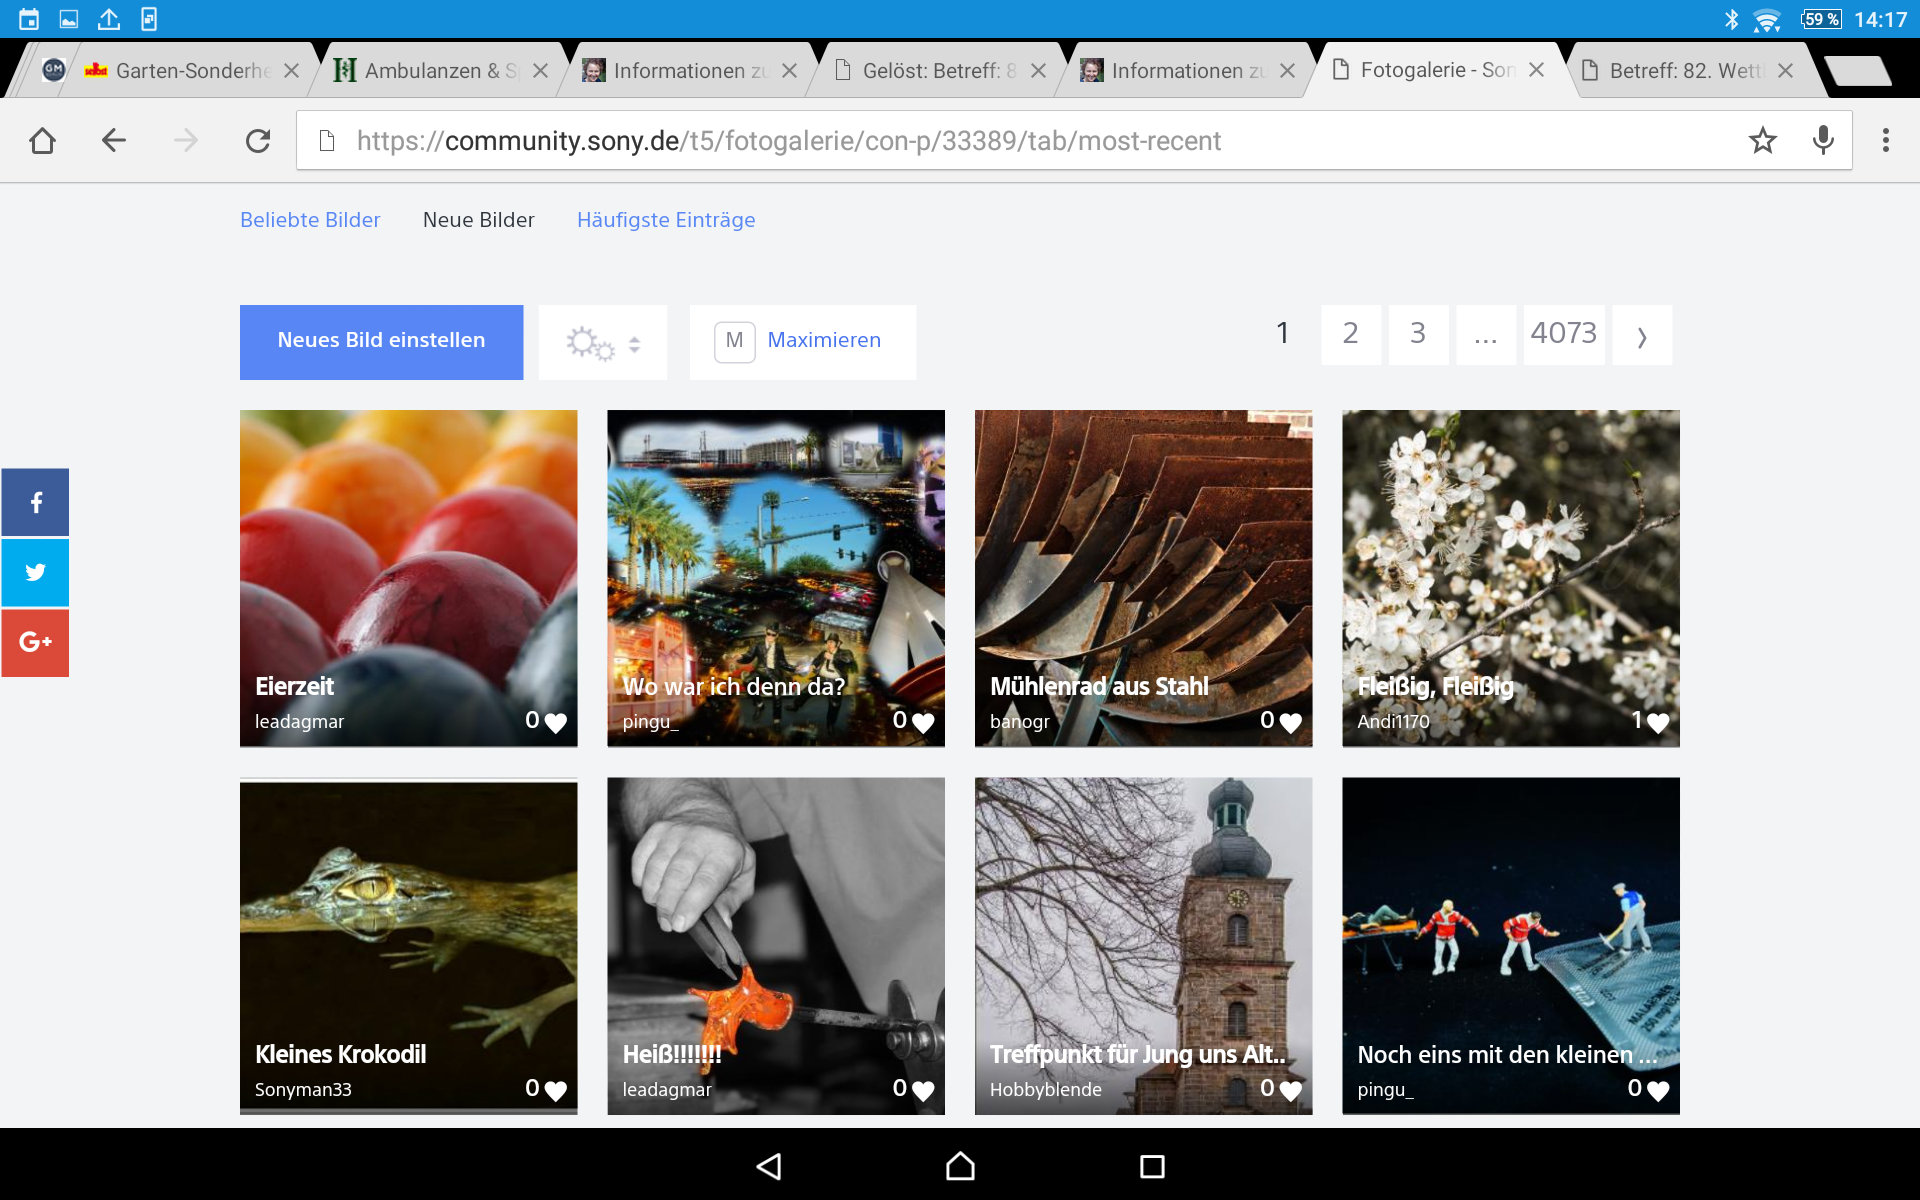Open the gear options dropdown
Screen dimensions: 1920x1200
[602, 343]
